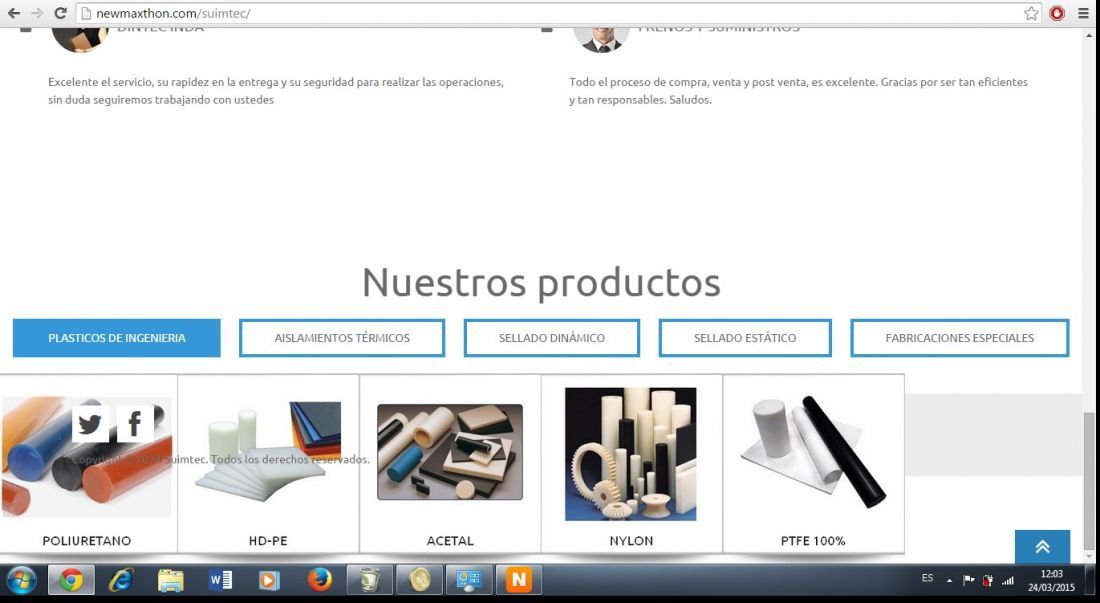1100x603 pixels.
Task: Open the Chrome hamburger menu
Action: point(1083,13)
